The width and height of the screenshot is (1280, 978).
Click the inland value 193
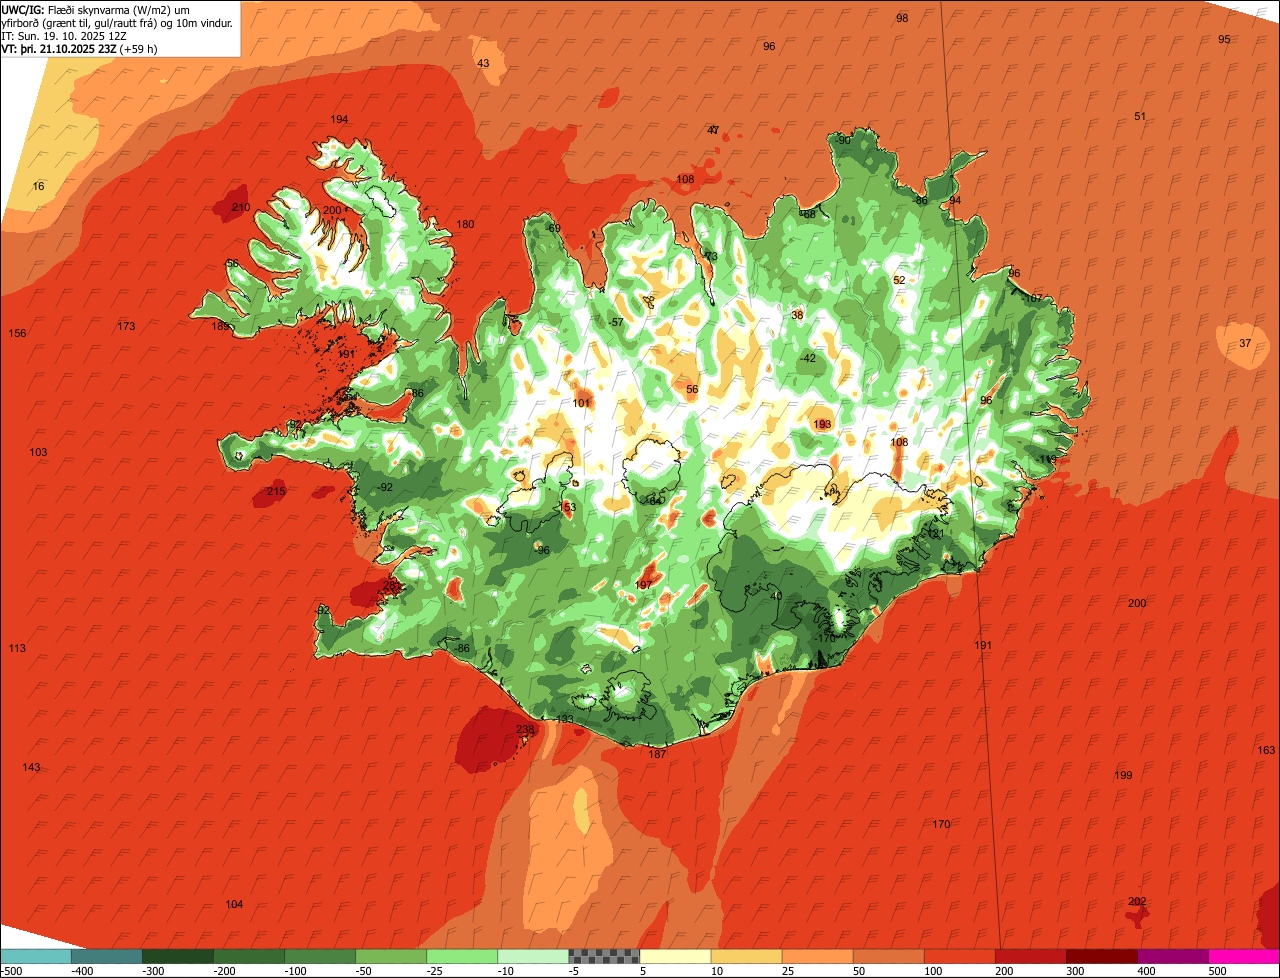(x=822, y=424)
